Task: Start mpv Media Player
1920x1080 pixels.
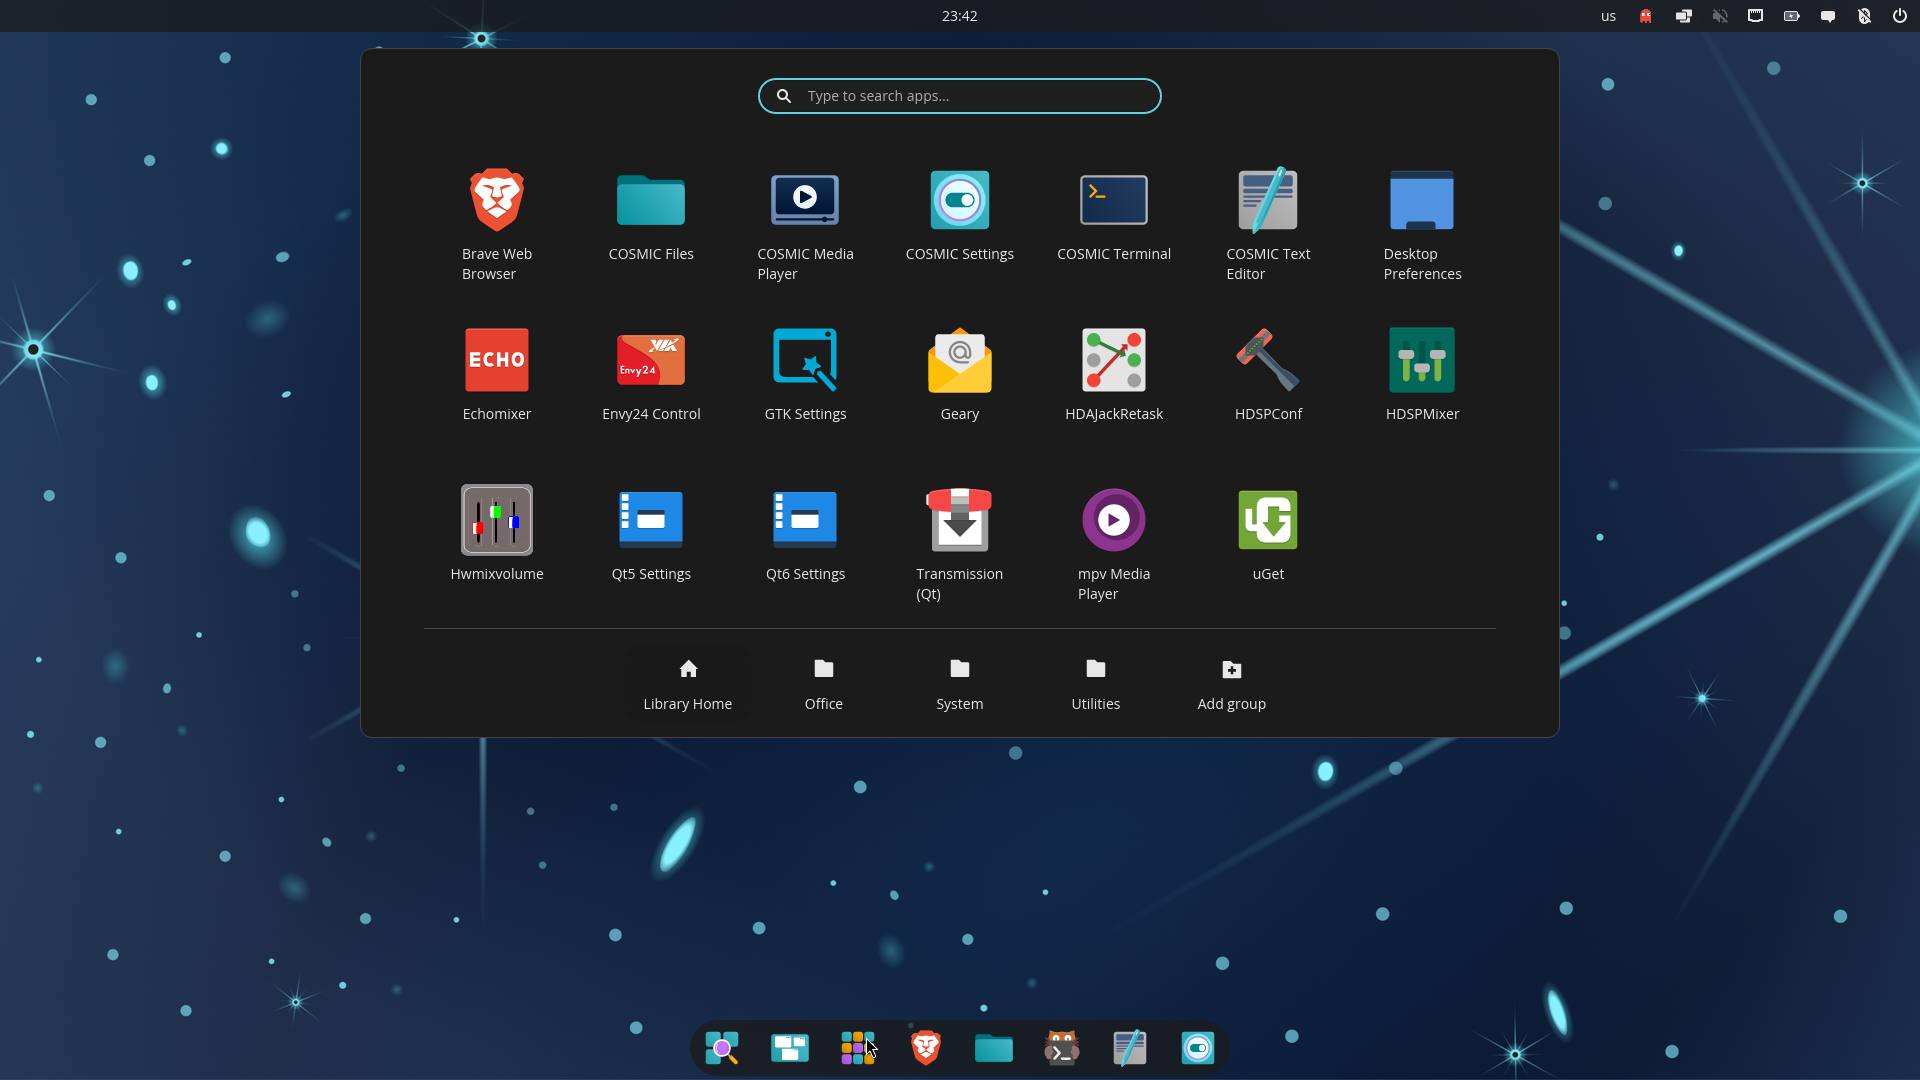Action: pos(1114,545)
